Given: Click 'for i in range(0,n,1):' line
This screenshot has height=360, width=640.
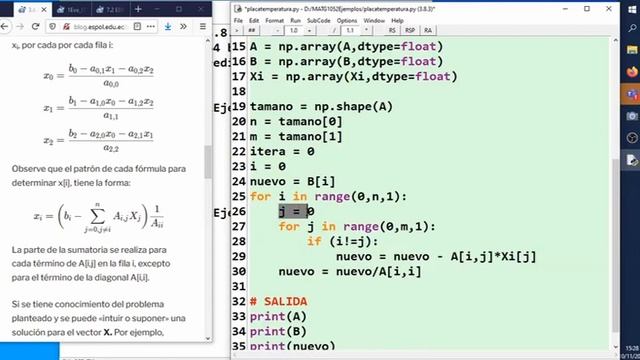Looking at the screenshot, I should (329, 196).
